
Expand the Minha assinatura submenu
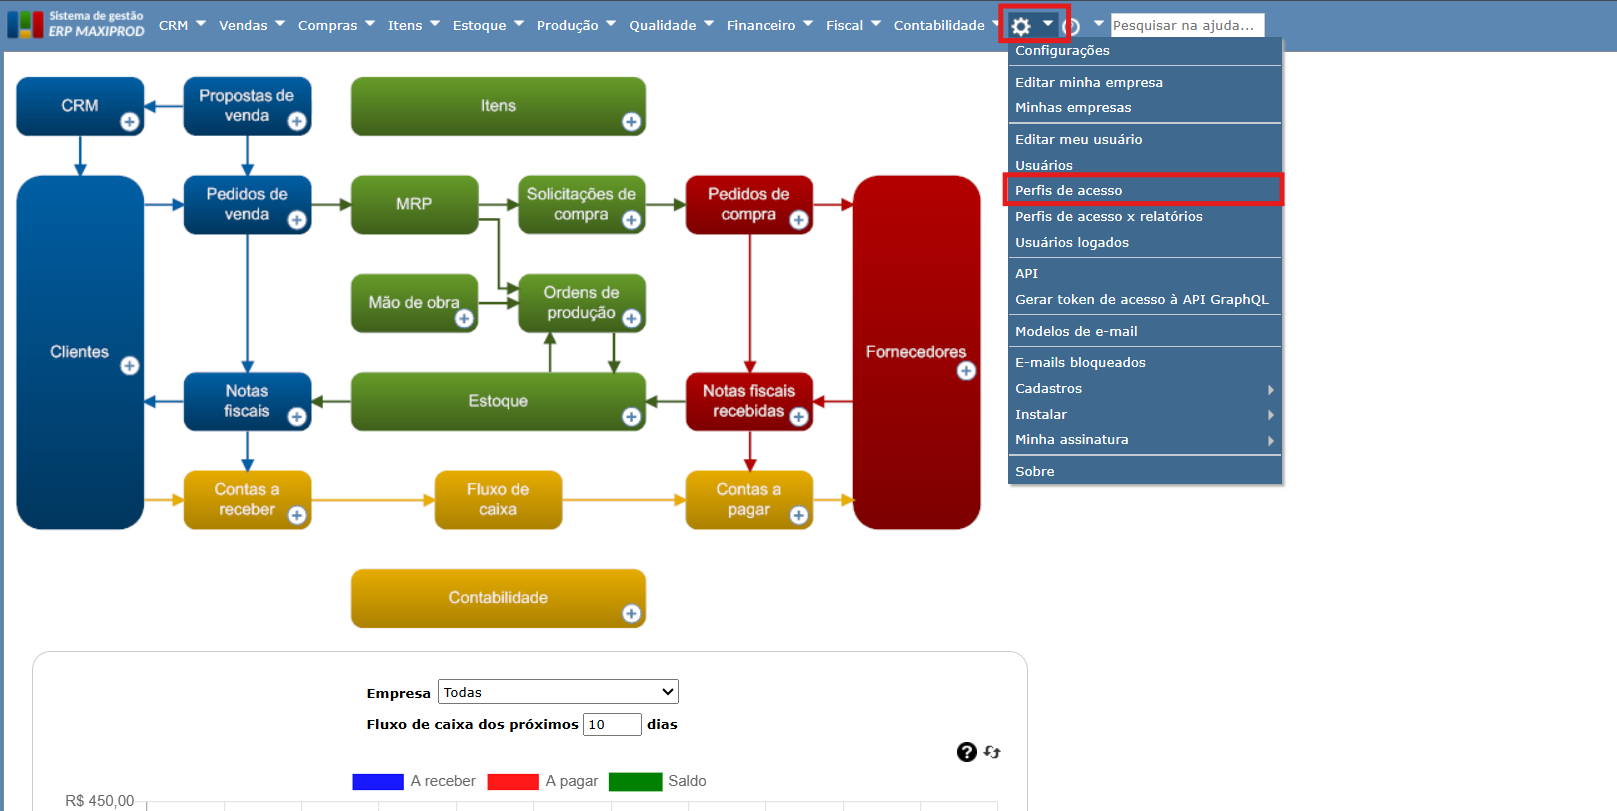[x=1144, y=440]
